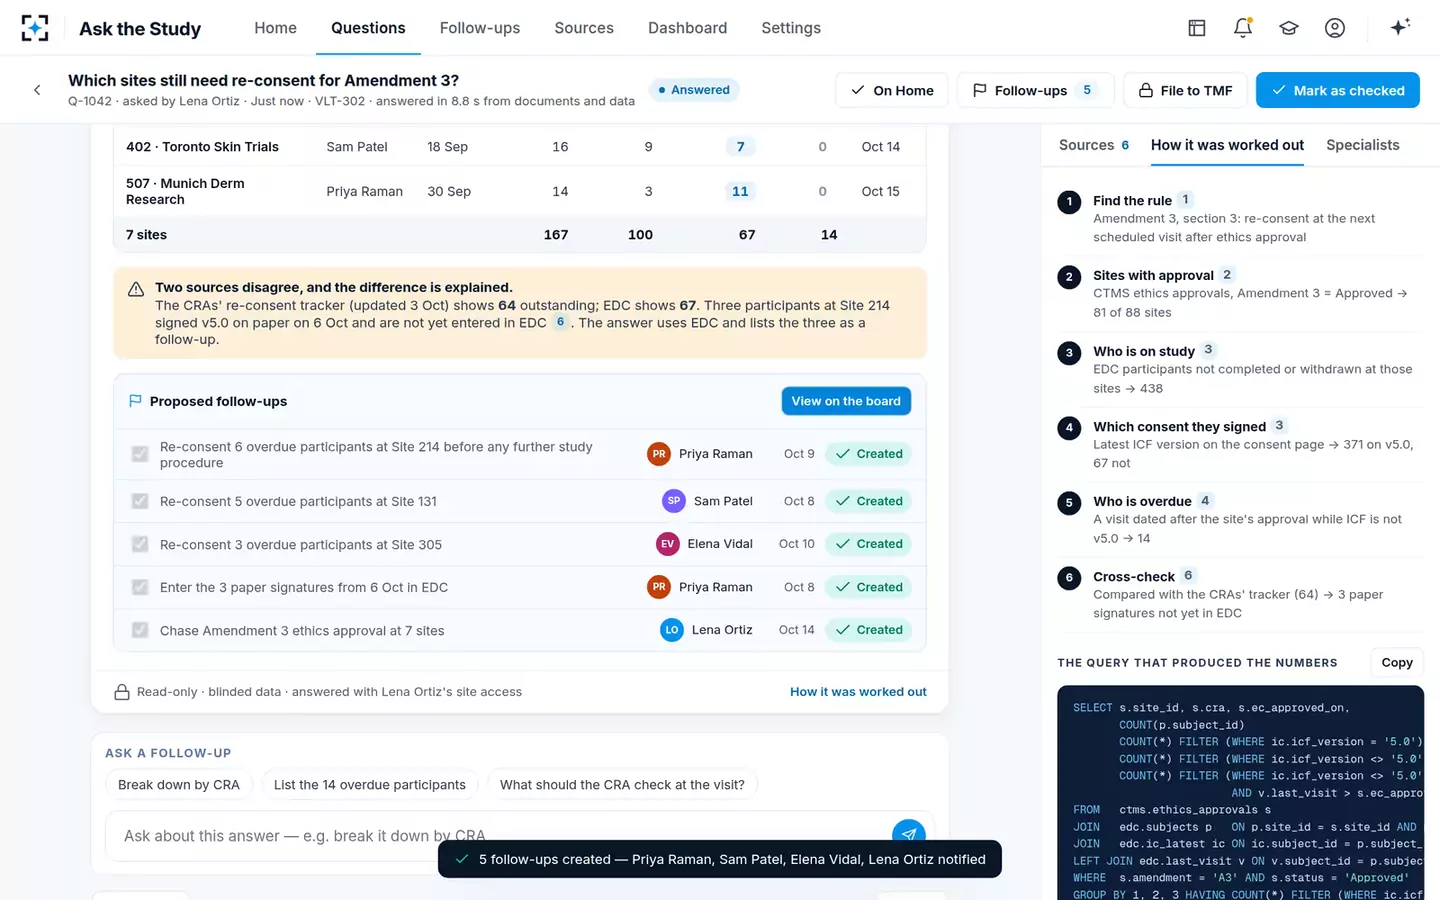Copy the SQL query with Copy button
The width and height of the screenshot is (1440, 900).
1397,662
